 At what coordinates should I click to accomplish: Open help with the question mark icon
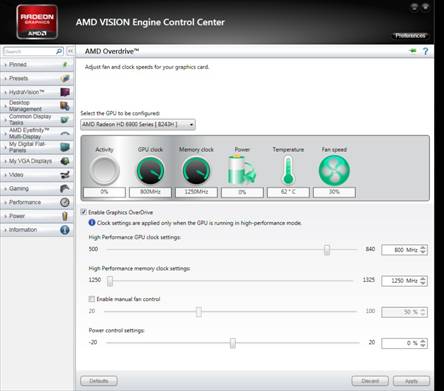[x=426, y=51]
